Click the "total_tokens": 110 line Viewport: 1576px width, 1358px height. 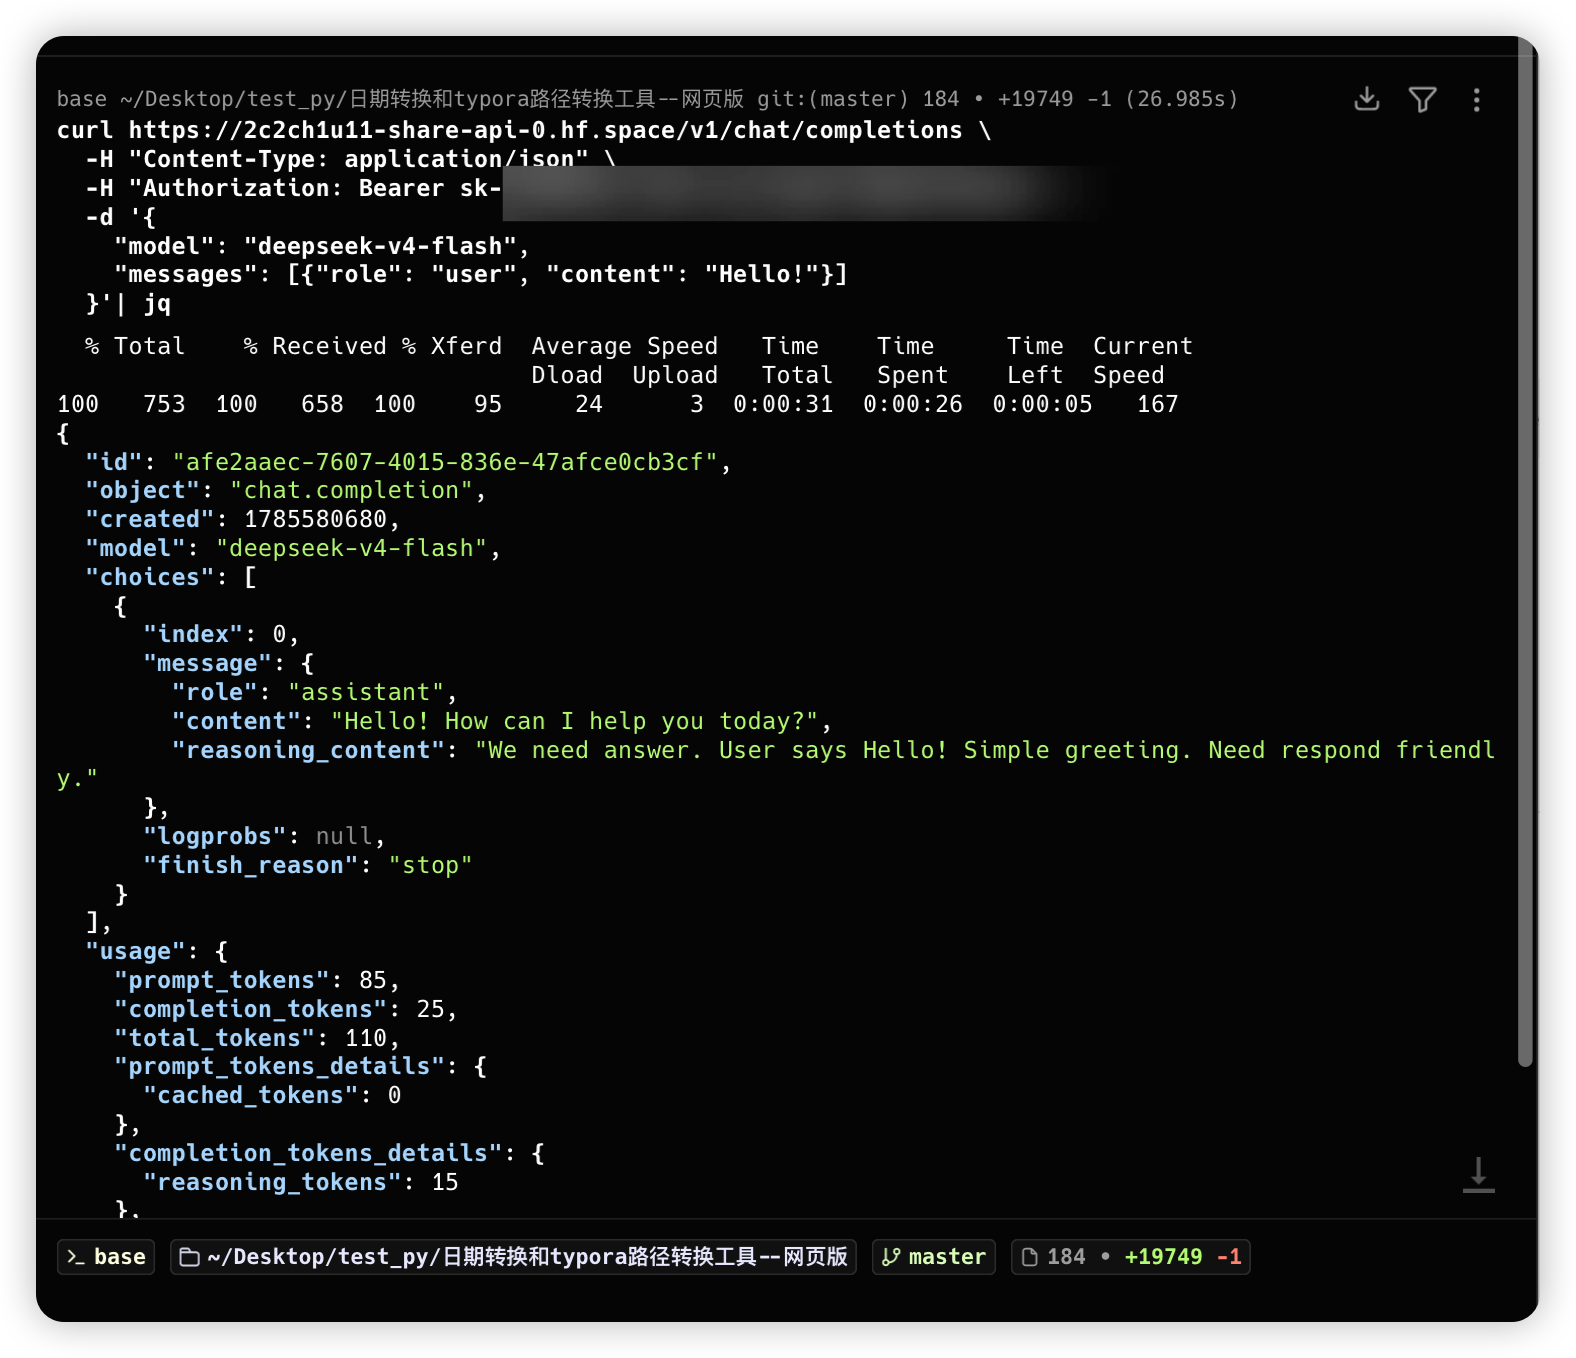[x=257, y=1038]
